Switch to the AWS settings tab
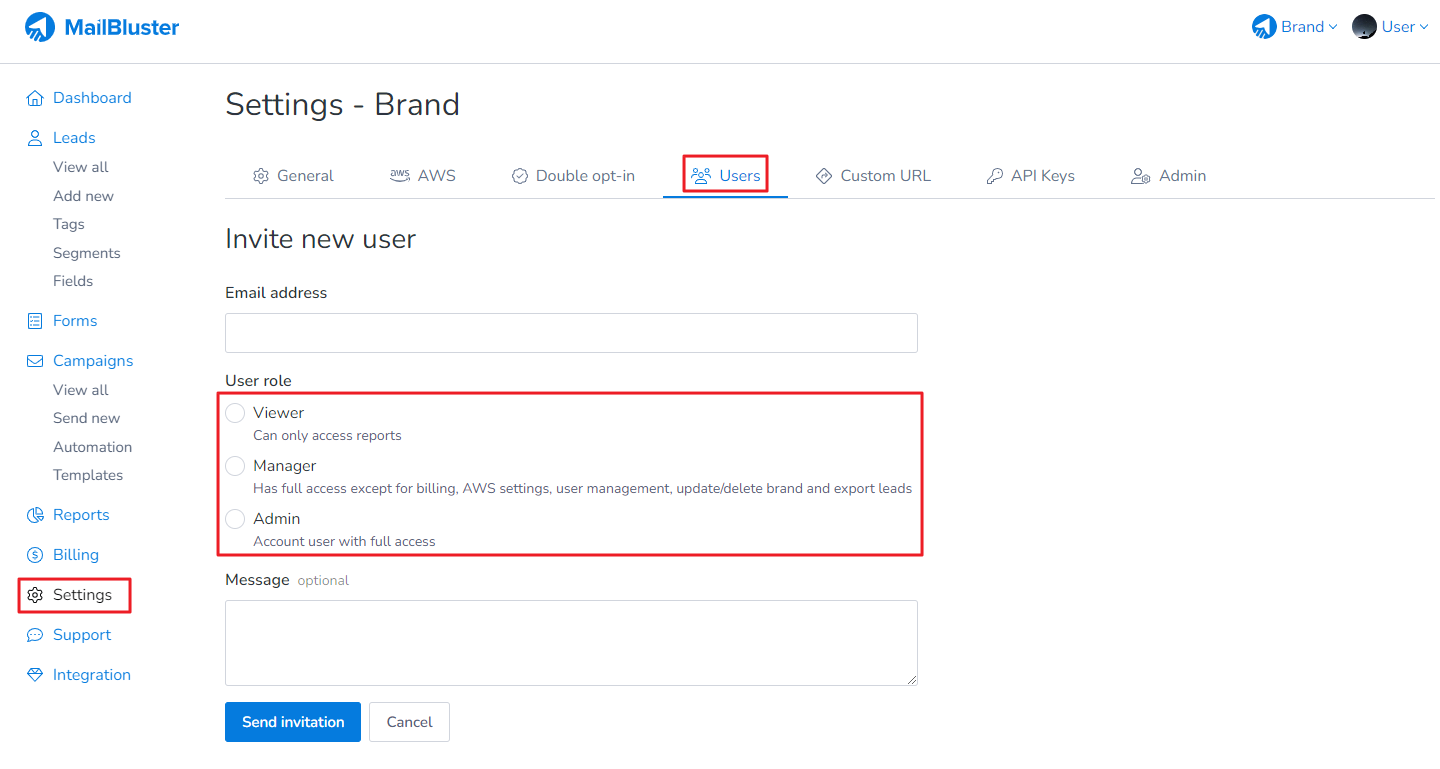 coord(423,176)
